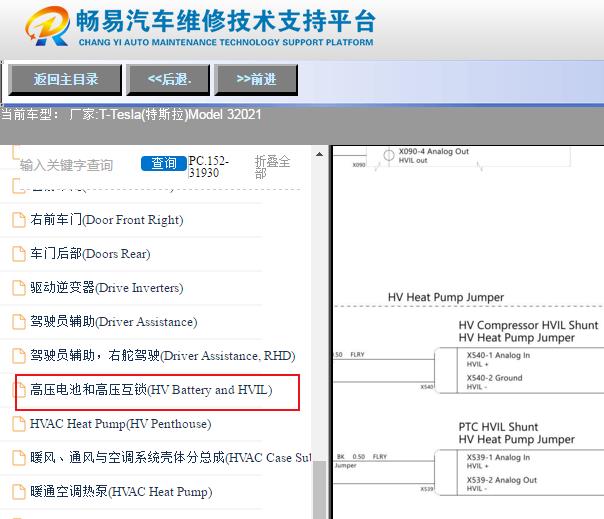
Task: Open 驾驶员辅助 (Driver Assistance) entry
Action: tap(114, 322)
